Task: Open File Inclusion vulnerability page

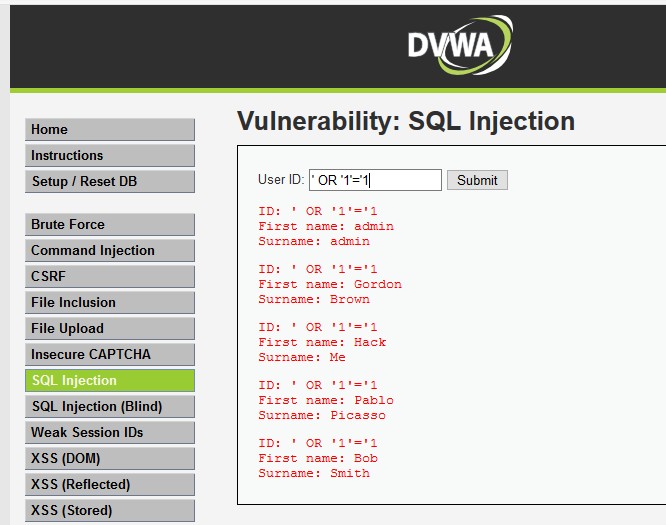Action: click(x=110, y=302)
